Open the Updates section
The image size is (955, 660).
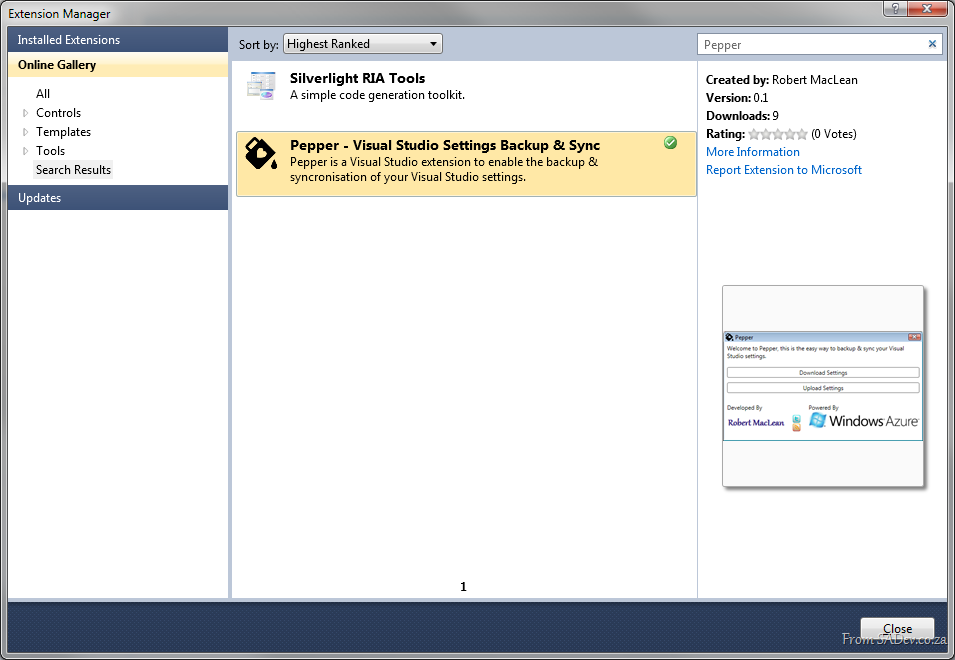click(118, 198)
